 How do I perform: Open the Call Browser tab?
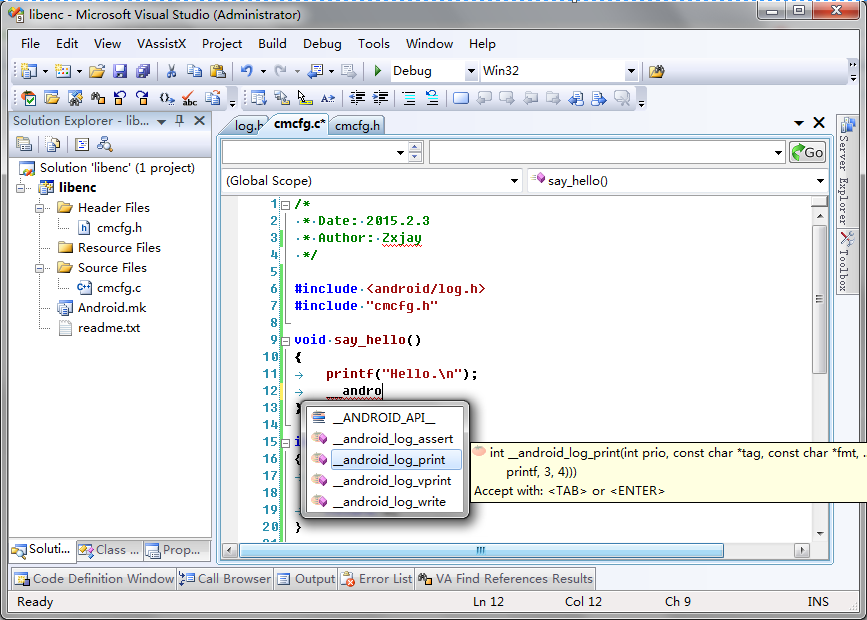coord(224,579)
